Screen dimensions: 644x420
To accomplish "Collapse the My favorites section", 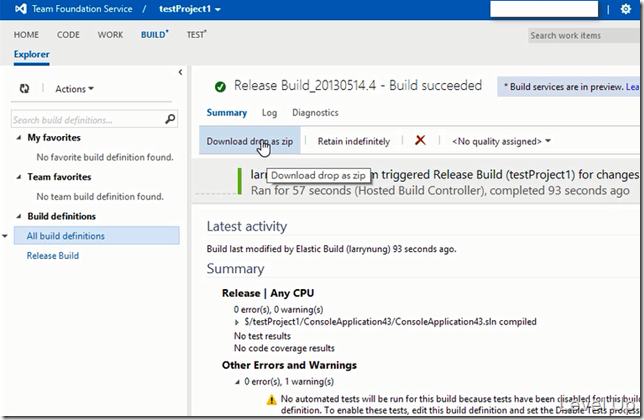I will pos(18,138).
